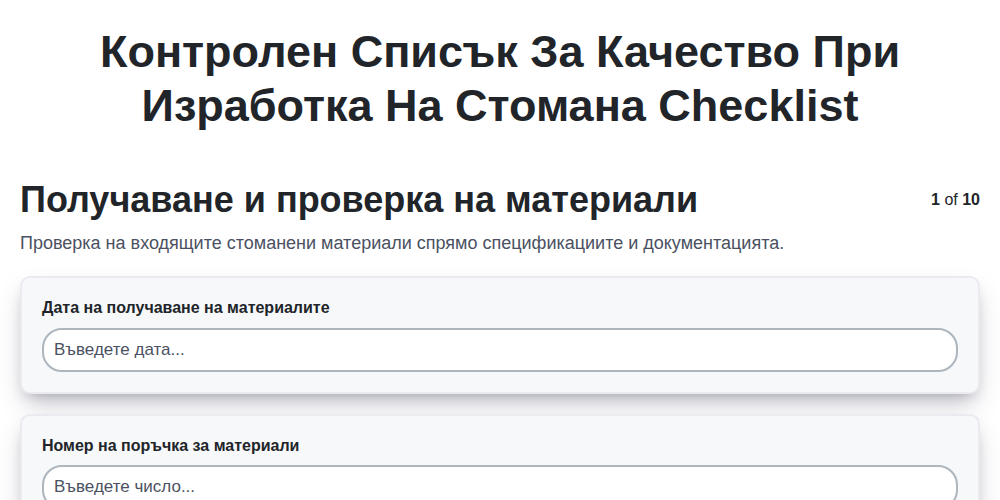
Task: Focus the 'Въведете число...' order number field
Action: [x=499, y=483]
